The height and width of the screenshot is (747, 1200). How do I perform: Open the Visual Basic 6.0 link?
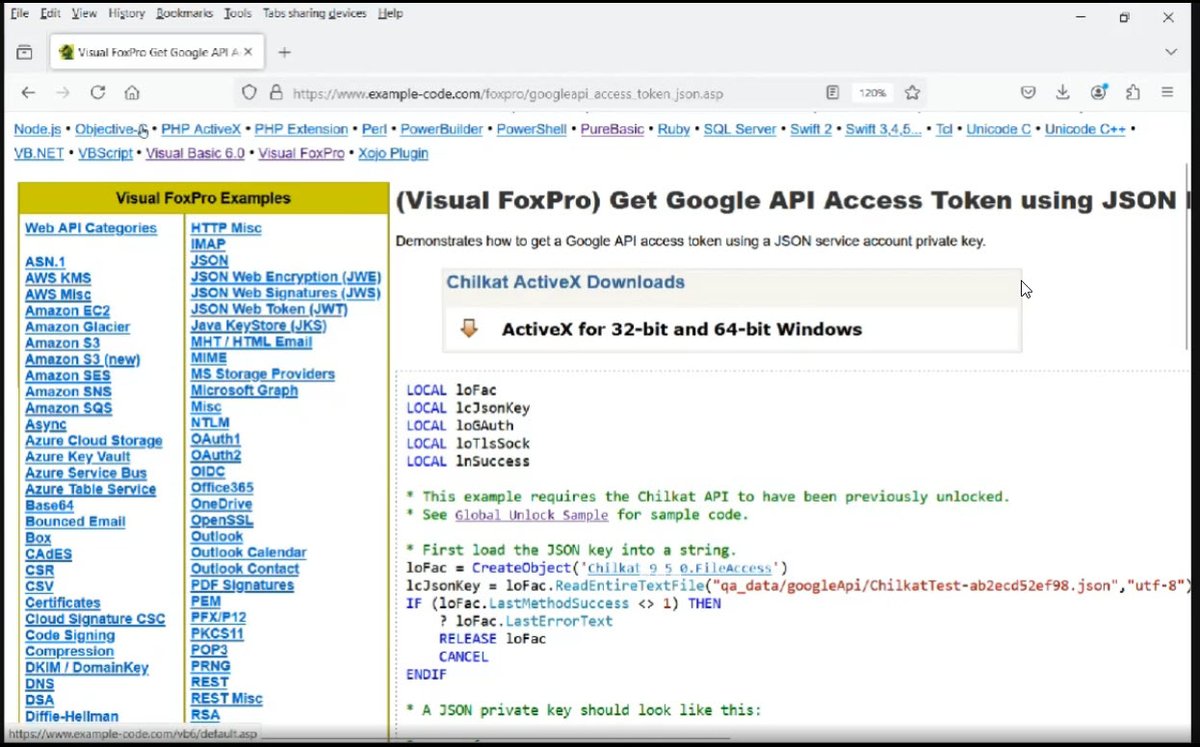tap(195, 153)
